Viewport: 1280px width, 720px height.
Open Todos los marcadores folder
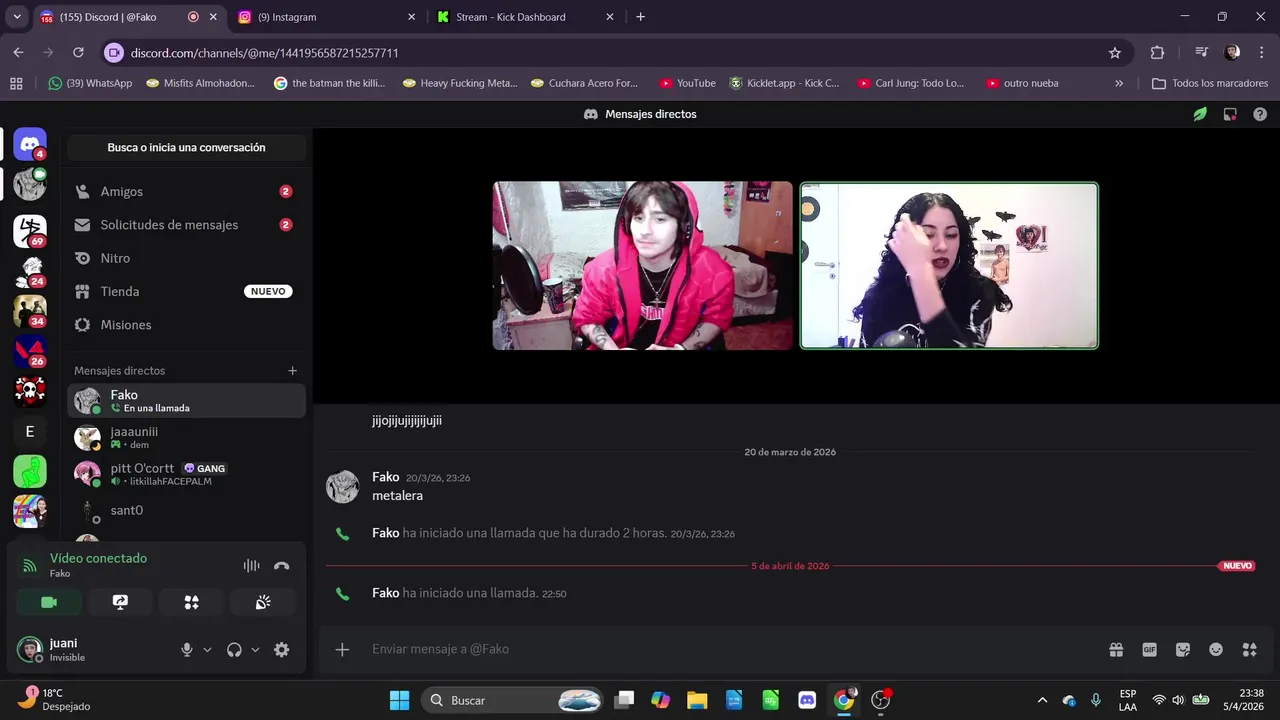pyautogui.click(x=1210, y=83)
